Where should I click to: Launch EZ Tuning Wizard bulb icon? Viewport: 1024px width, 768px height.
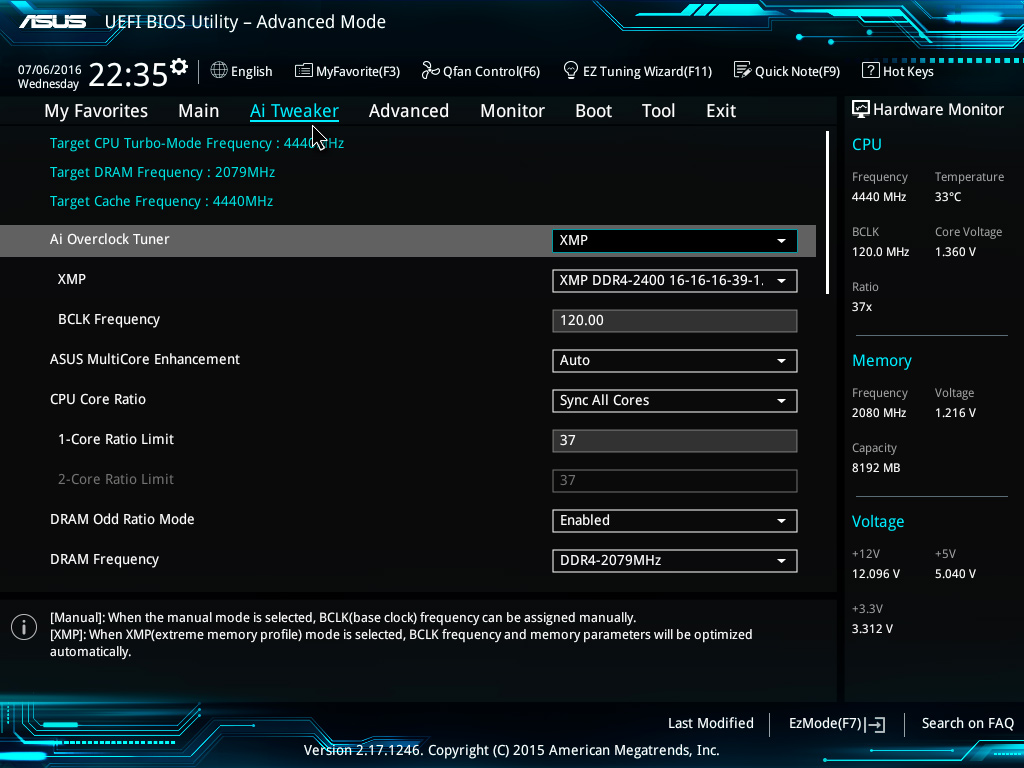(x=570, y=71)
